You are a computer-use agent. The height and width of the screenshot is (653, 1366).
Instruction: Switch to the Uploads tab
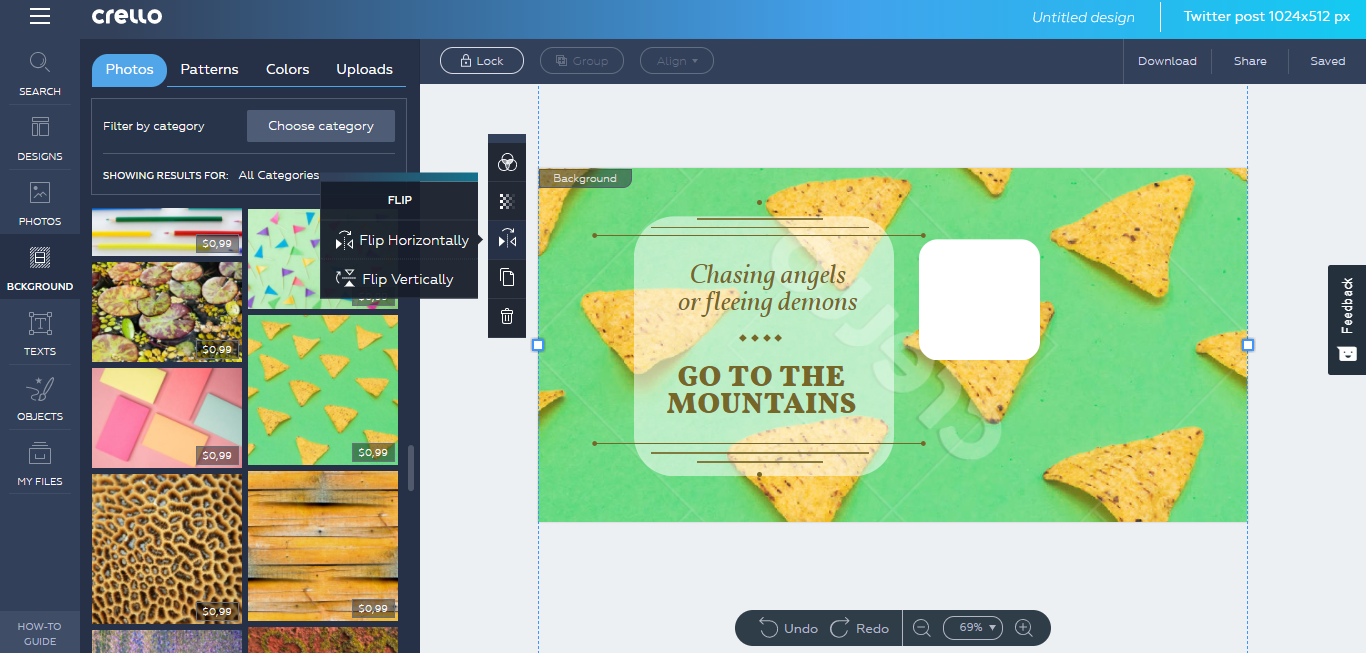[x=364, y=69]
